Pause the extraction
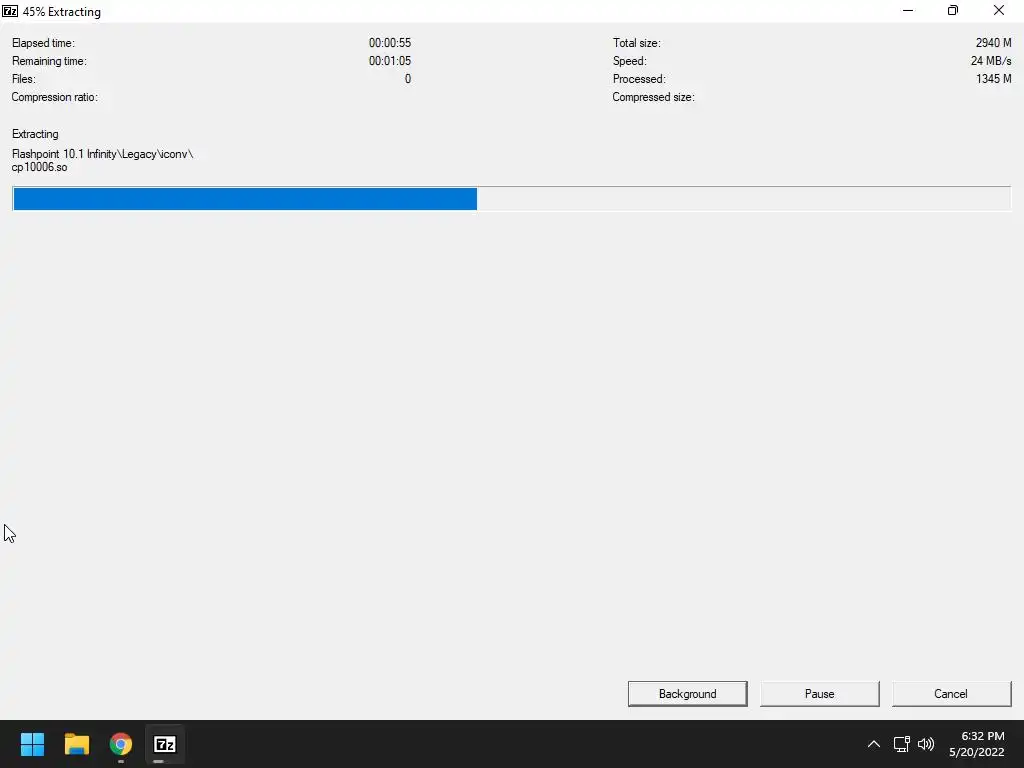The height and width of the screenshot is (768, 1024). click(x=819, y=694)
